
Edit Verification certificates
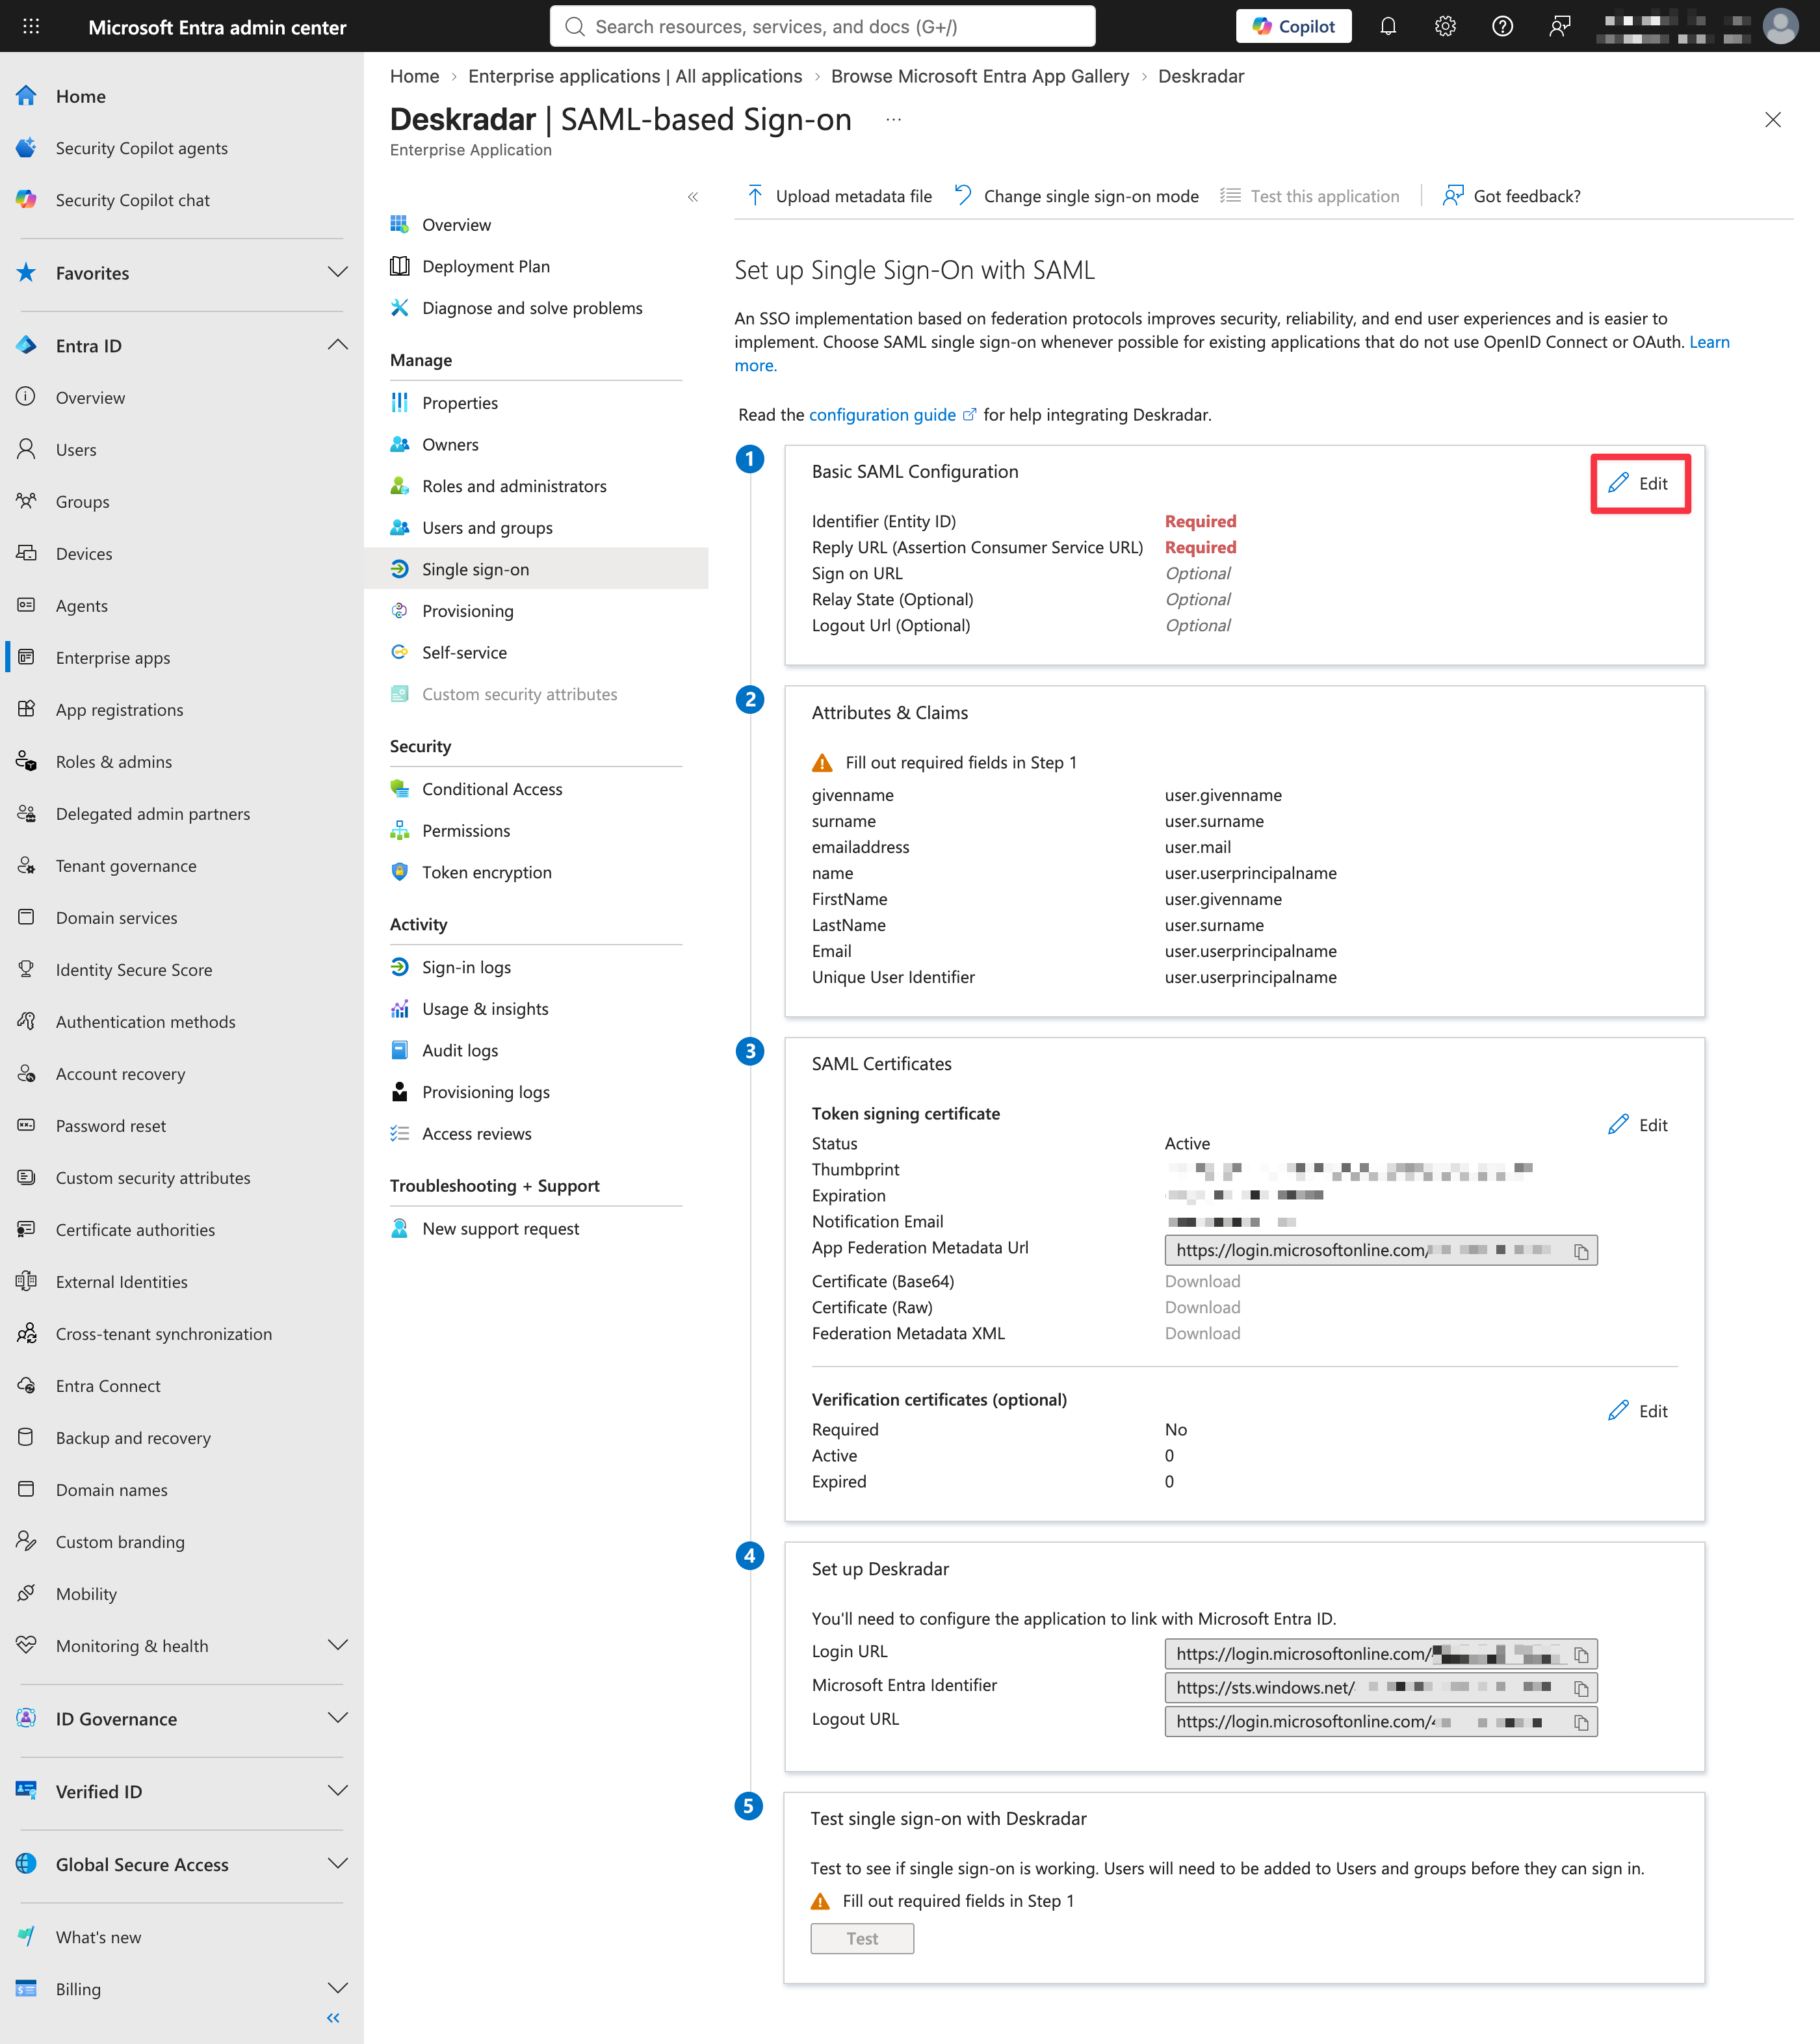pyautogui.click(x=1638, y=1411)
